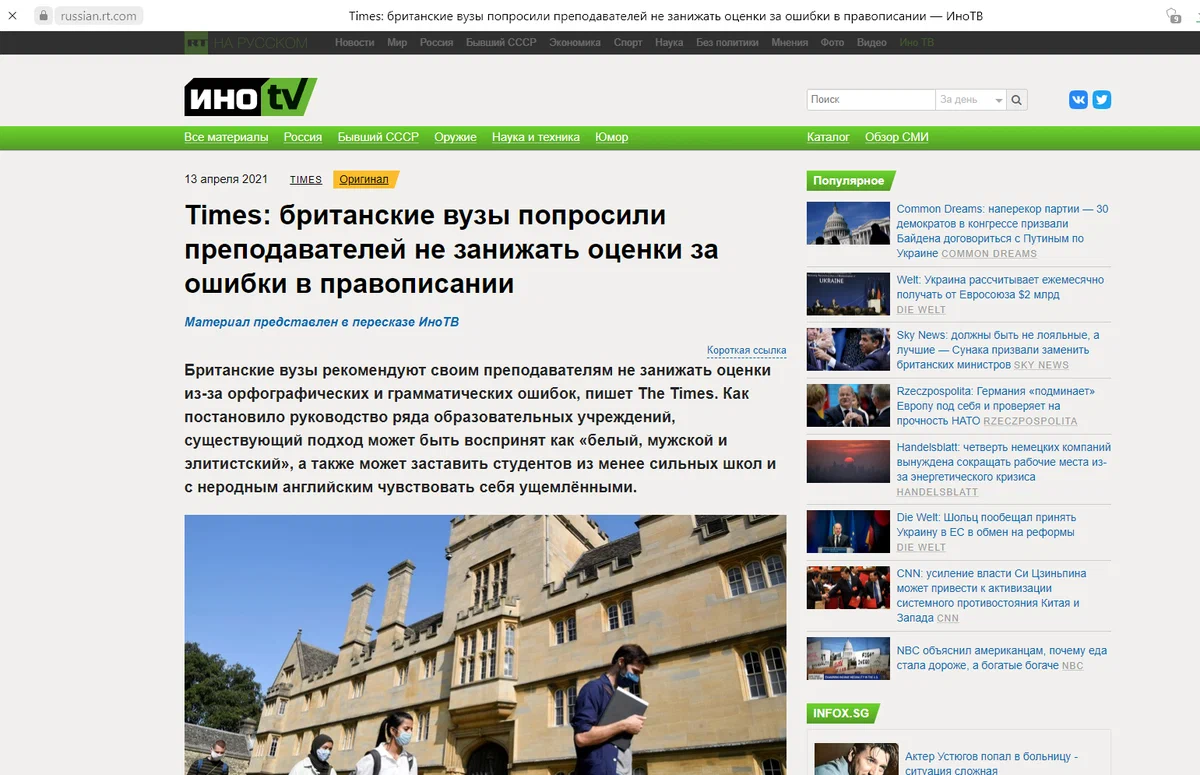The image size is (1200, 775).
Task: Click the lock icon beside russian.rt.com
Action: [43, 16]
